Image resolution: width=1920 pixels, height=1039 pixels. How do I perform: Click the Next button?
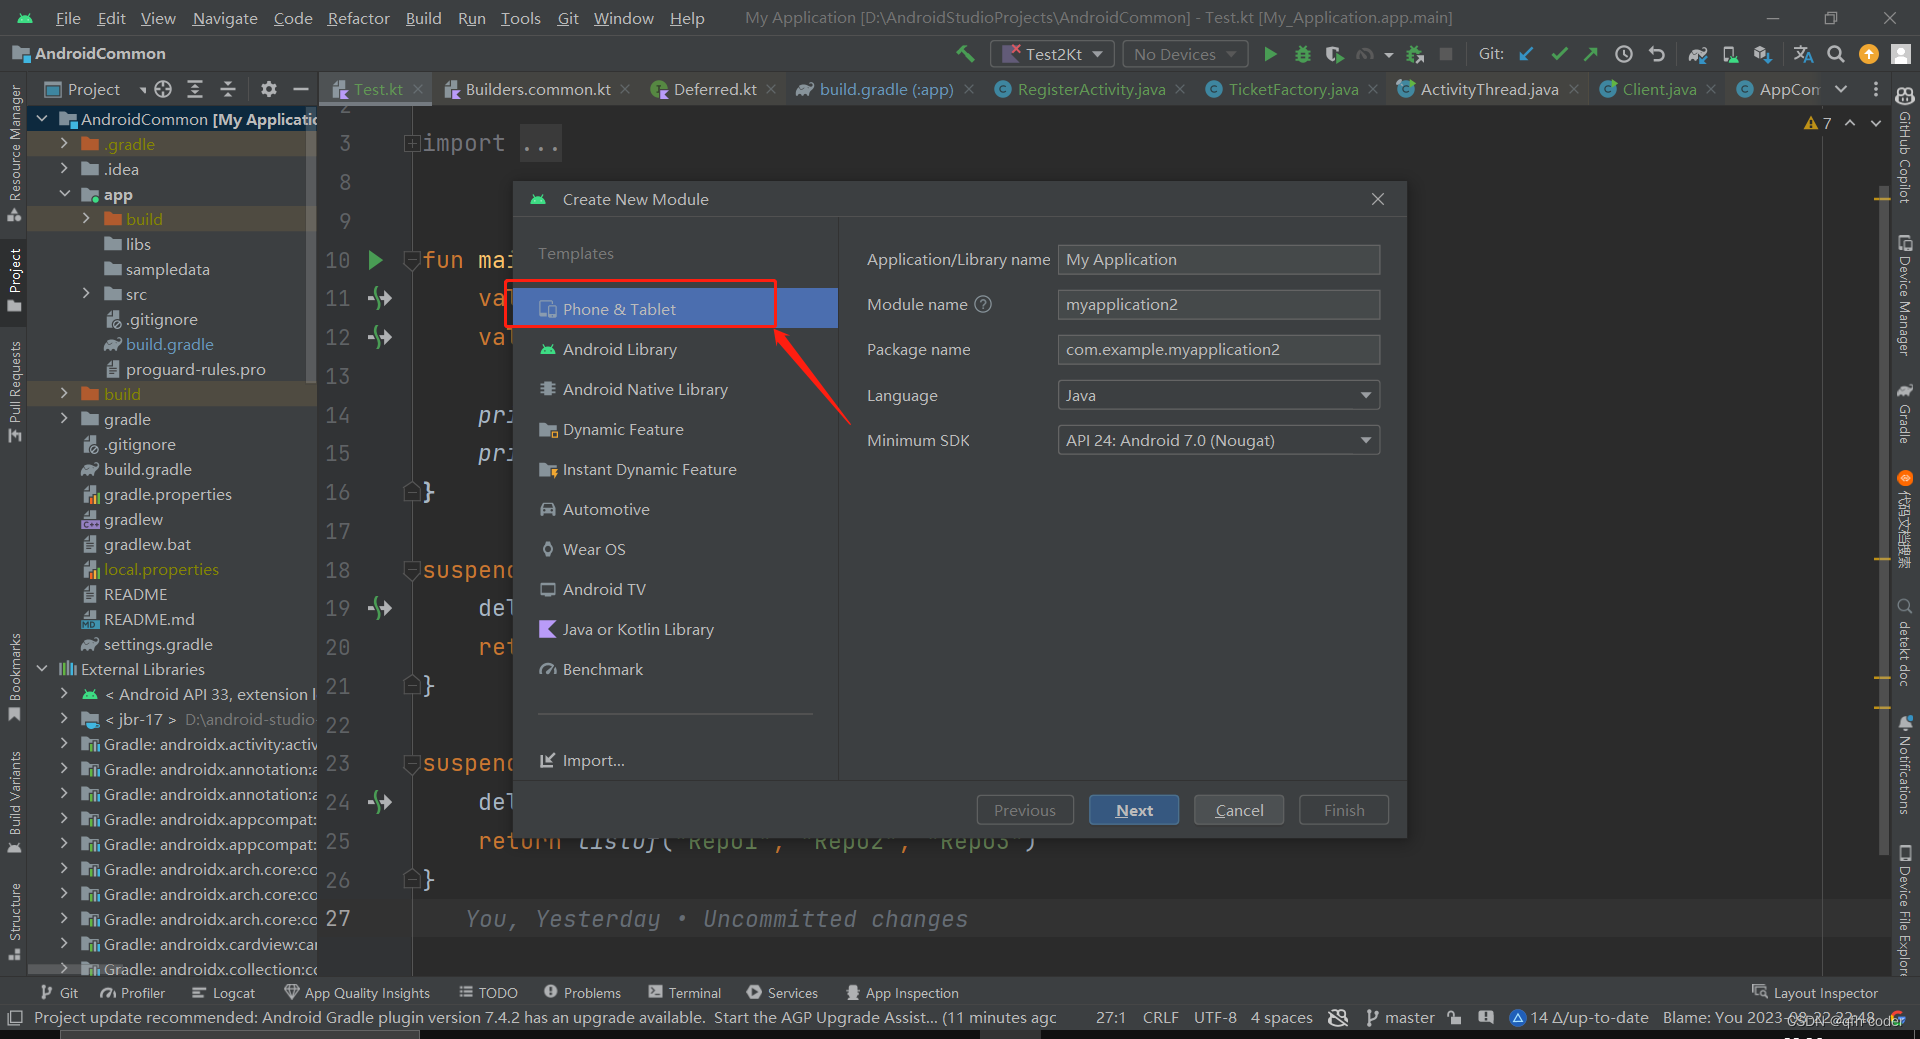pyautogui.click(x=1134, y=810)
